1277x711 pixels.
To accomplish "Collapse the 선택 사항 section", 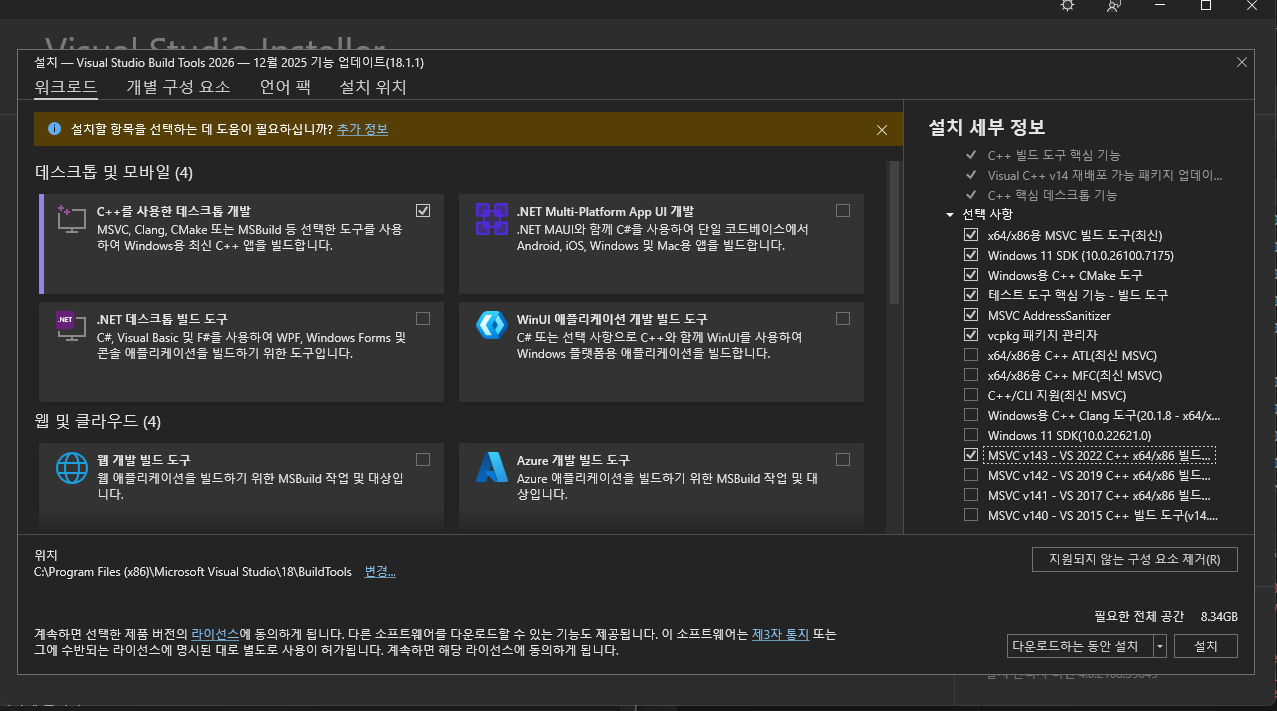I will point(950,215).
